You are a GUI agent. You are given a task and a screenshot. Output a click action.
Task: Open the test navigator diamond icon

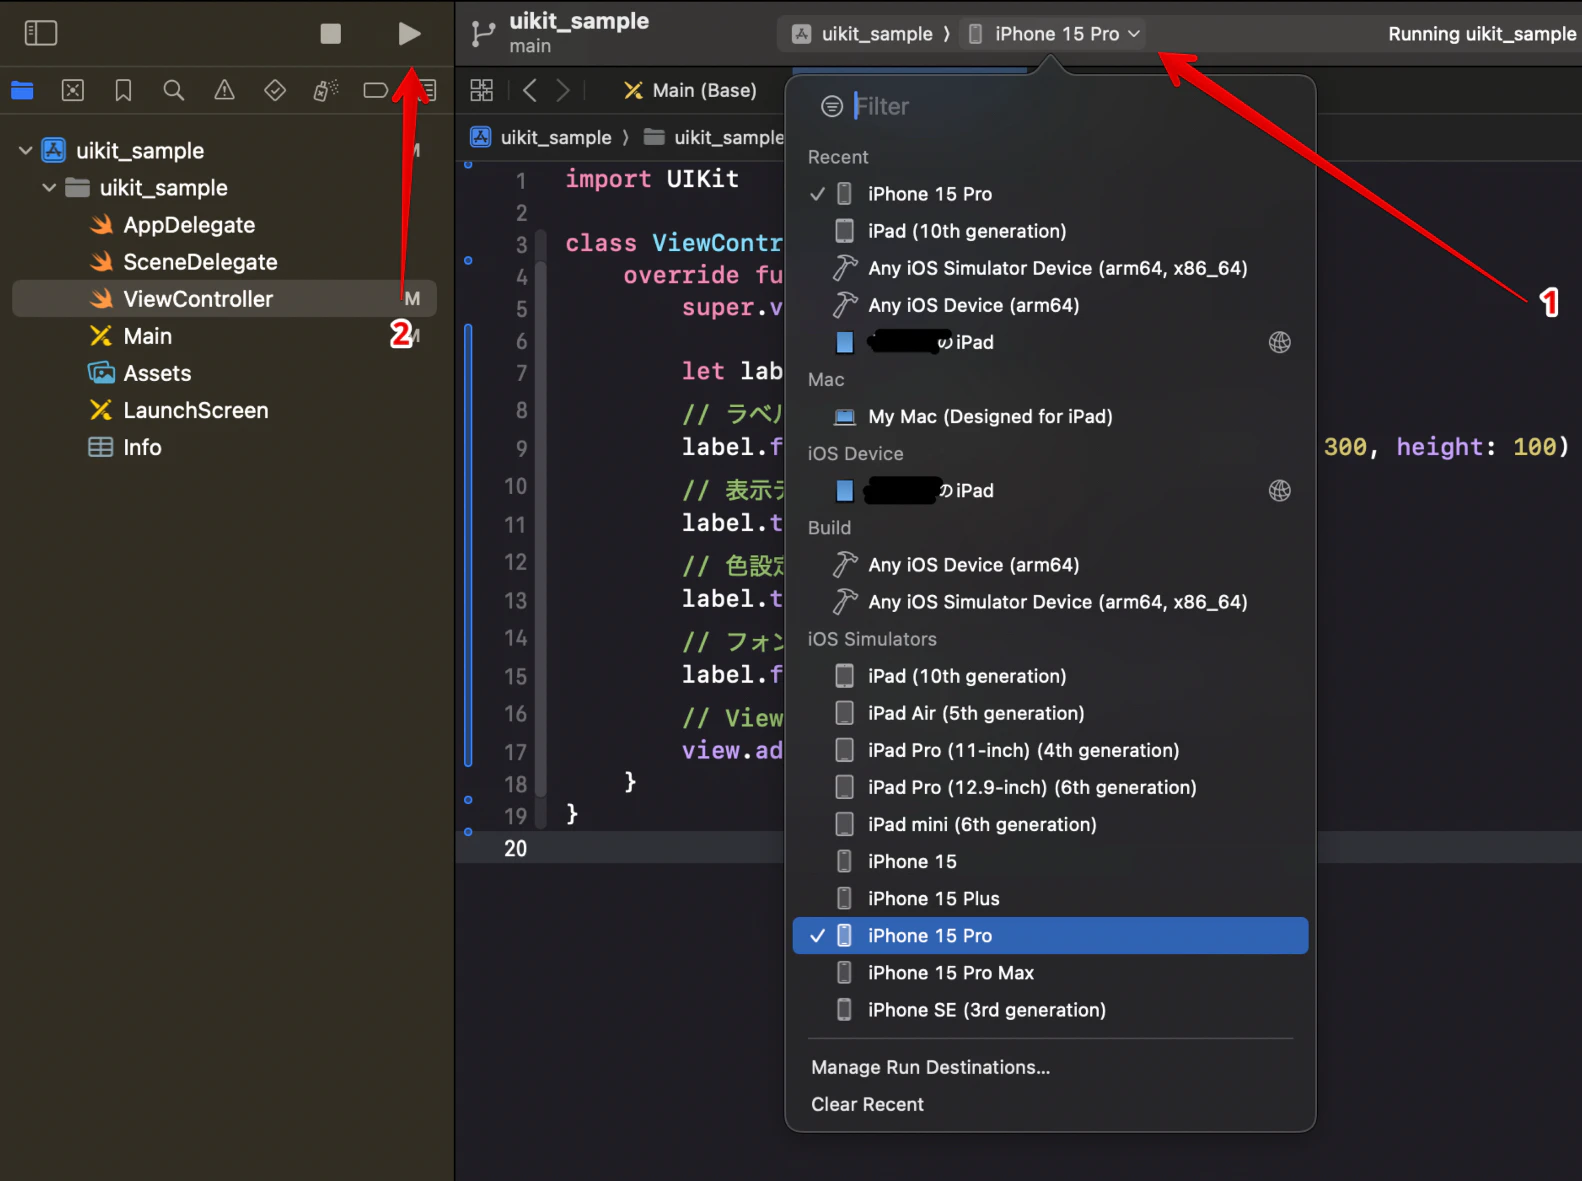click(275, 91)
